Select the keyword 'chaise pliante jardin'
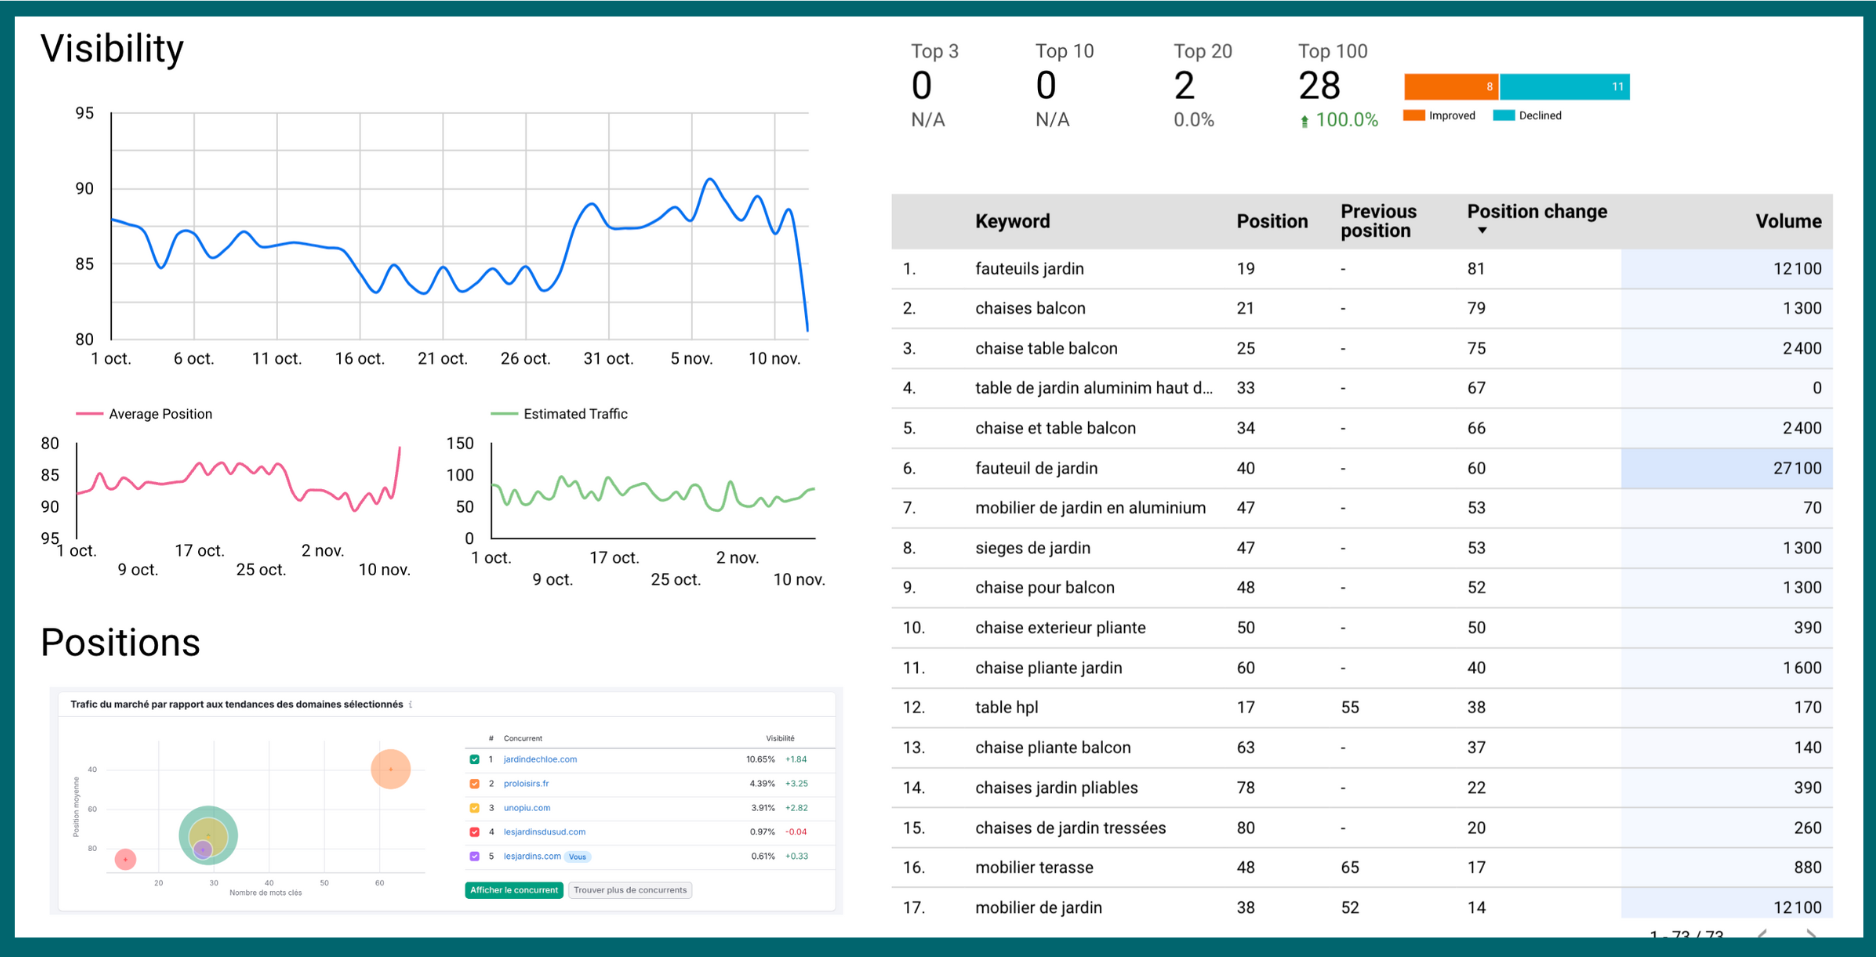Viewport: 1876px width, 957px height. tap(1048, 668)
